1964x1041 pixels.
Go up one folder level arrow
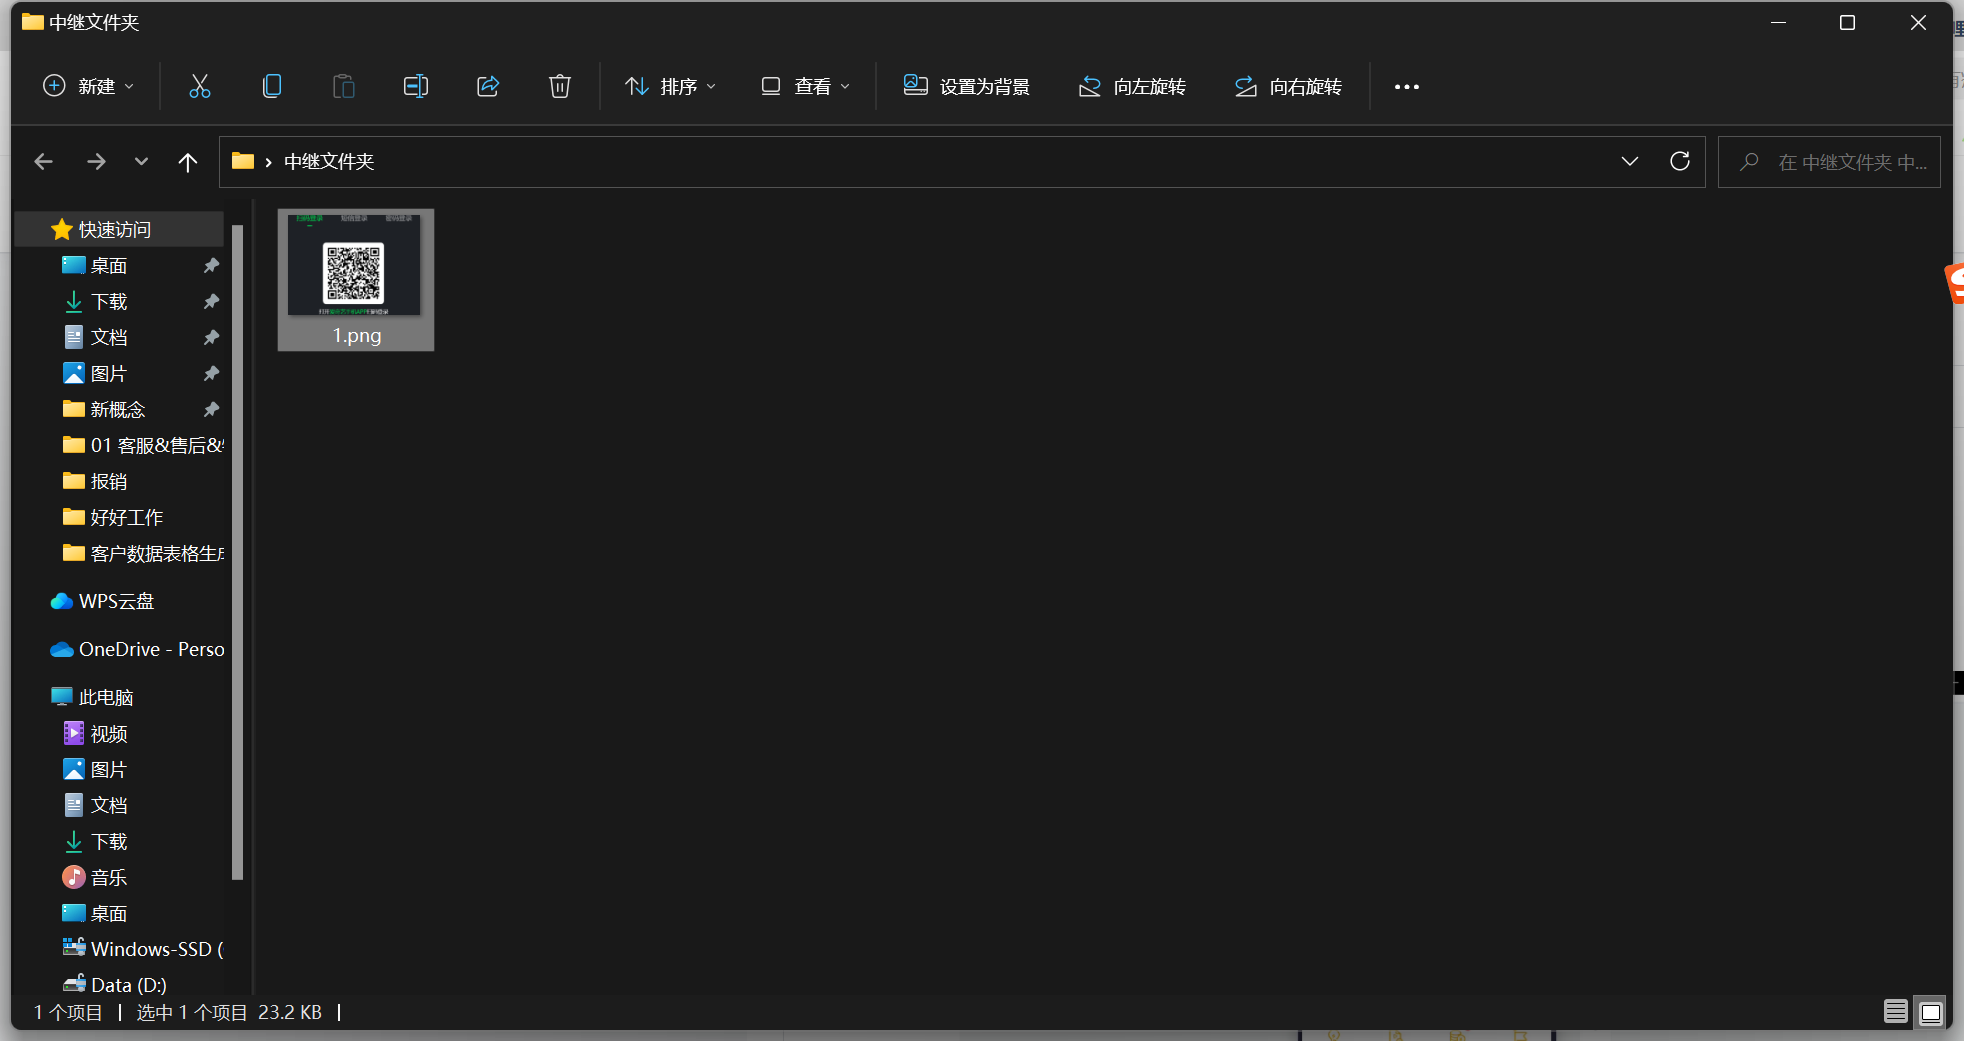point(188,162)
